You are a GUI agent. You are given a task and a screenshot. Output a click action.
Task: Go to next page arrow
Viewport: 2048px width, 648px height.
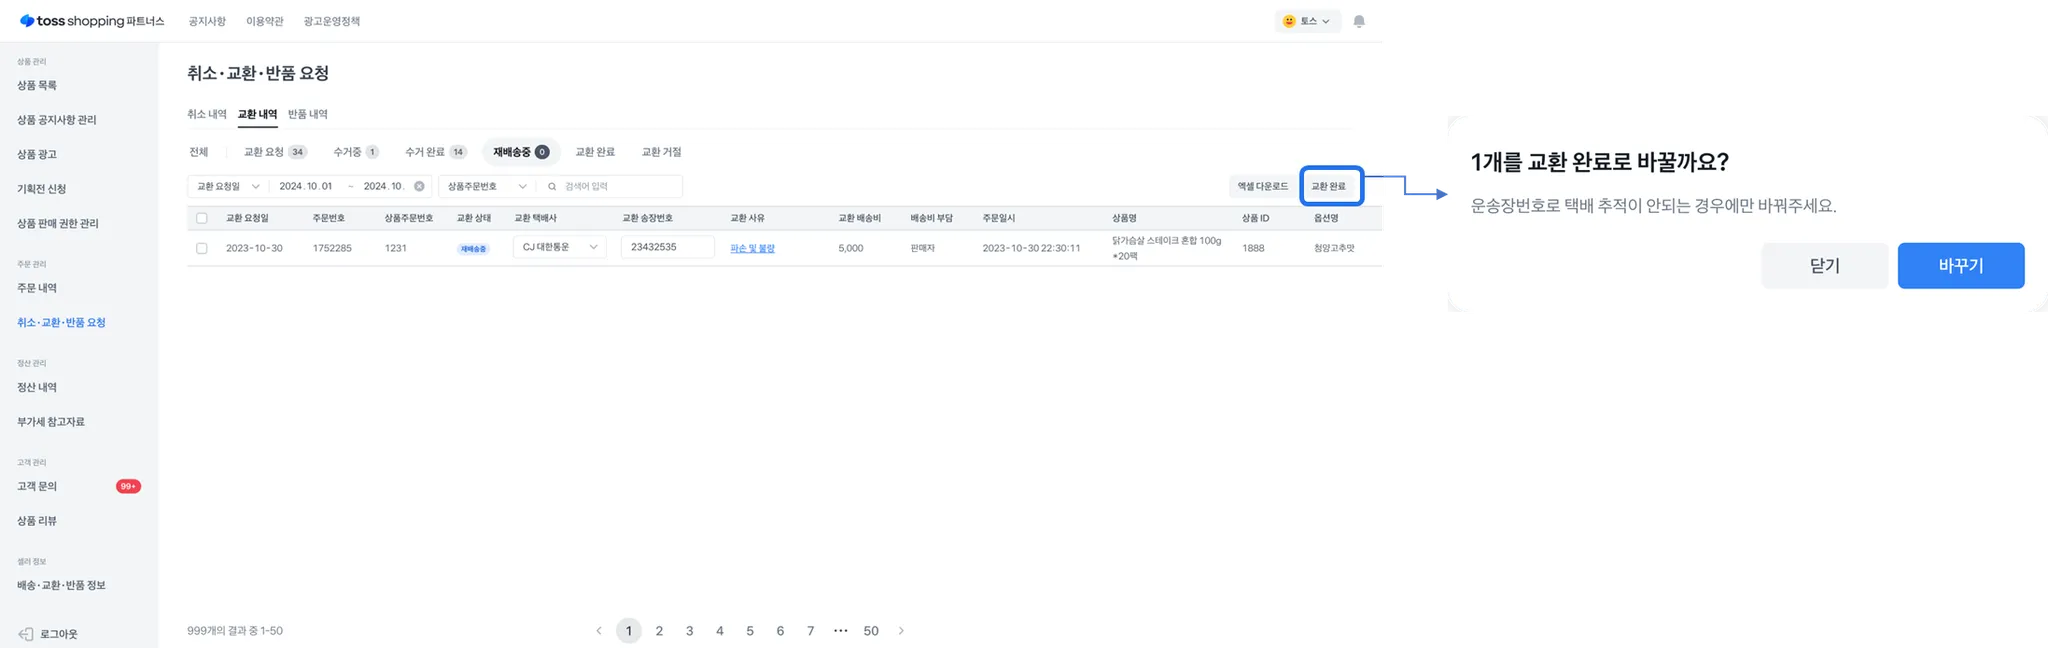pos(901,631)
